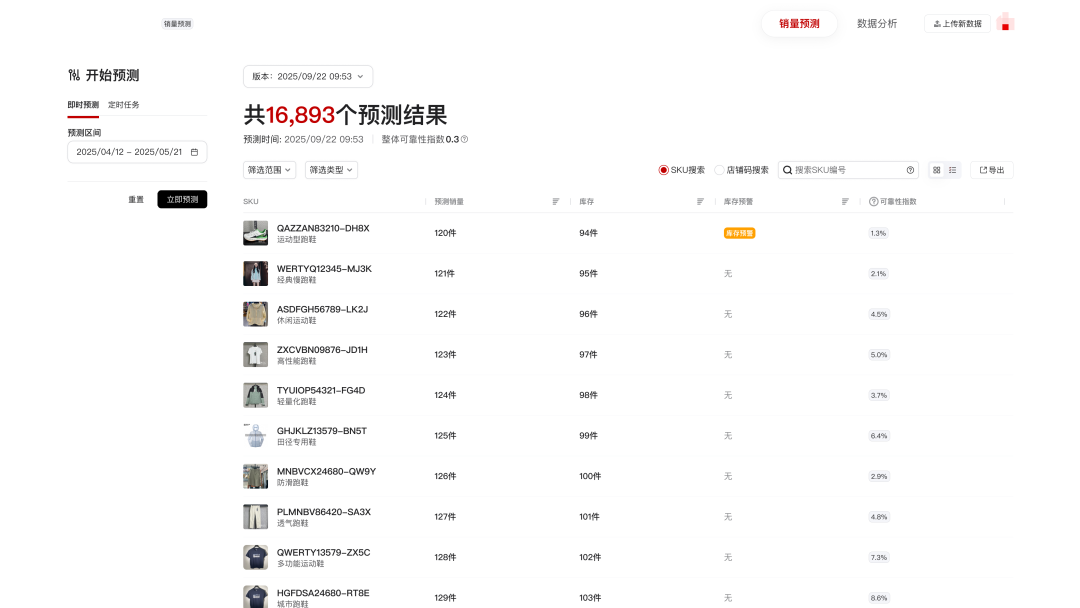Open the 版本 version dropdown
Image resolution: width=1080 pixels, height=608 pixels.
click(307, 76)
